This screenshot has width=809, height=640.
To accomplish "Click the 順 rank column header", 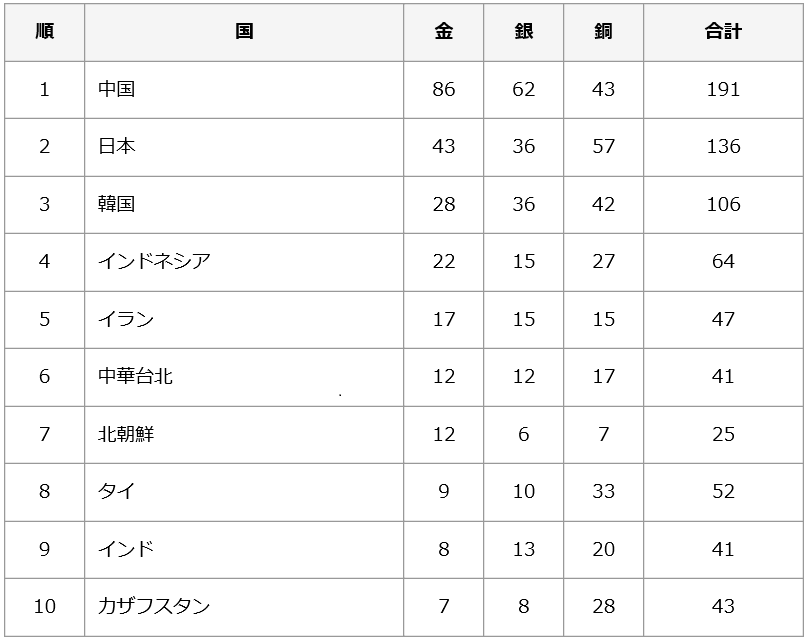I will 44,33.
